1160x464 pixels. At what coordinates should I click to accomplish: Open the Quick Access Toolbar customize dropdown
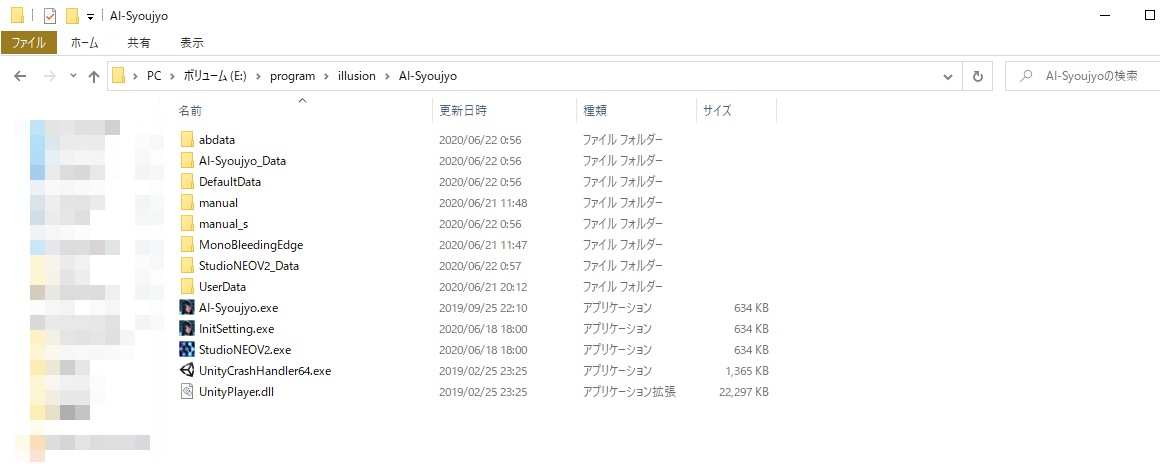(90, 16)
